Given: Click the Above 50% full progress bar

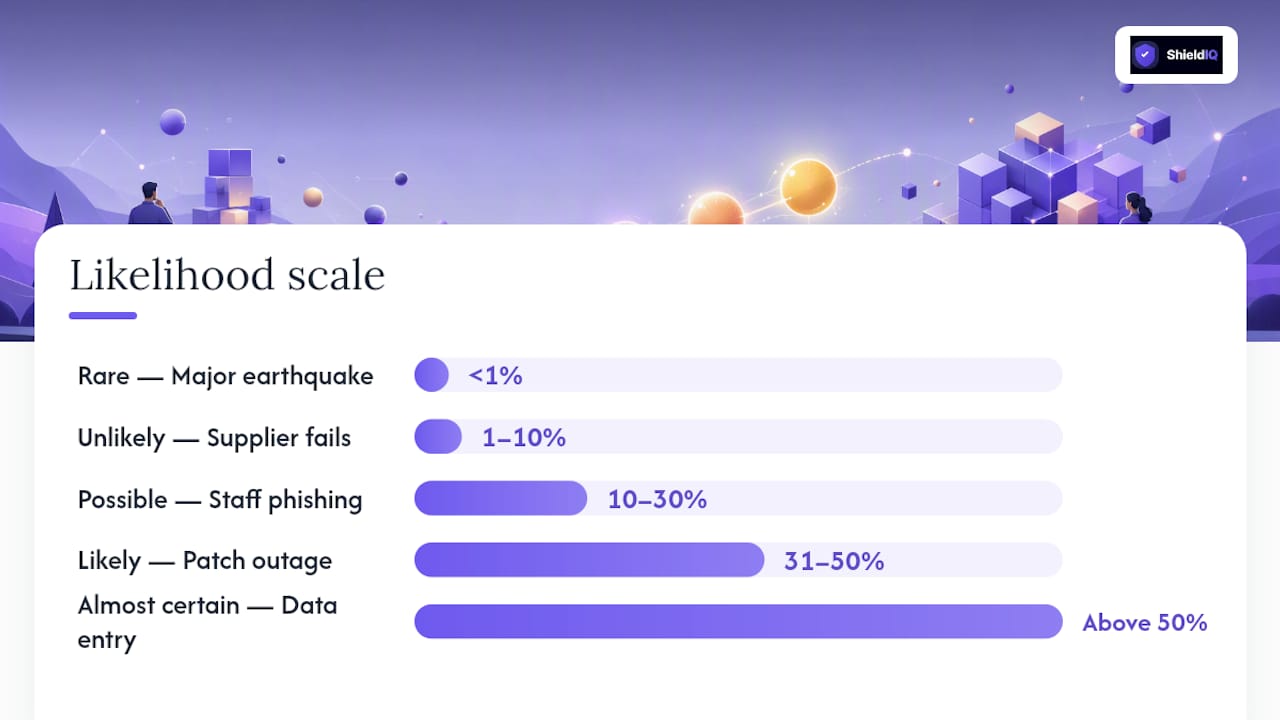Looking at the screenshot, I should 738,621.
